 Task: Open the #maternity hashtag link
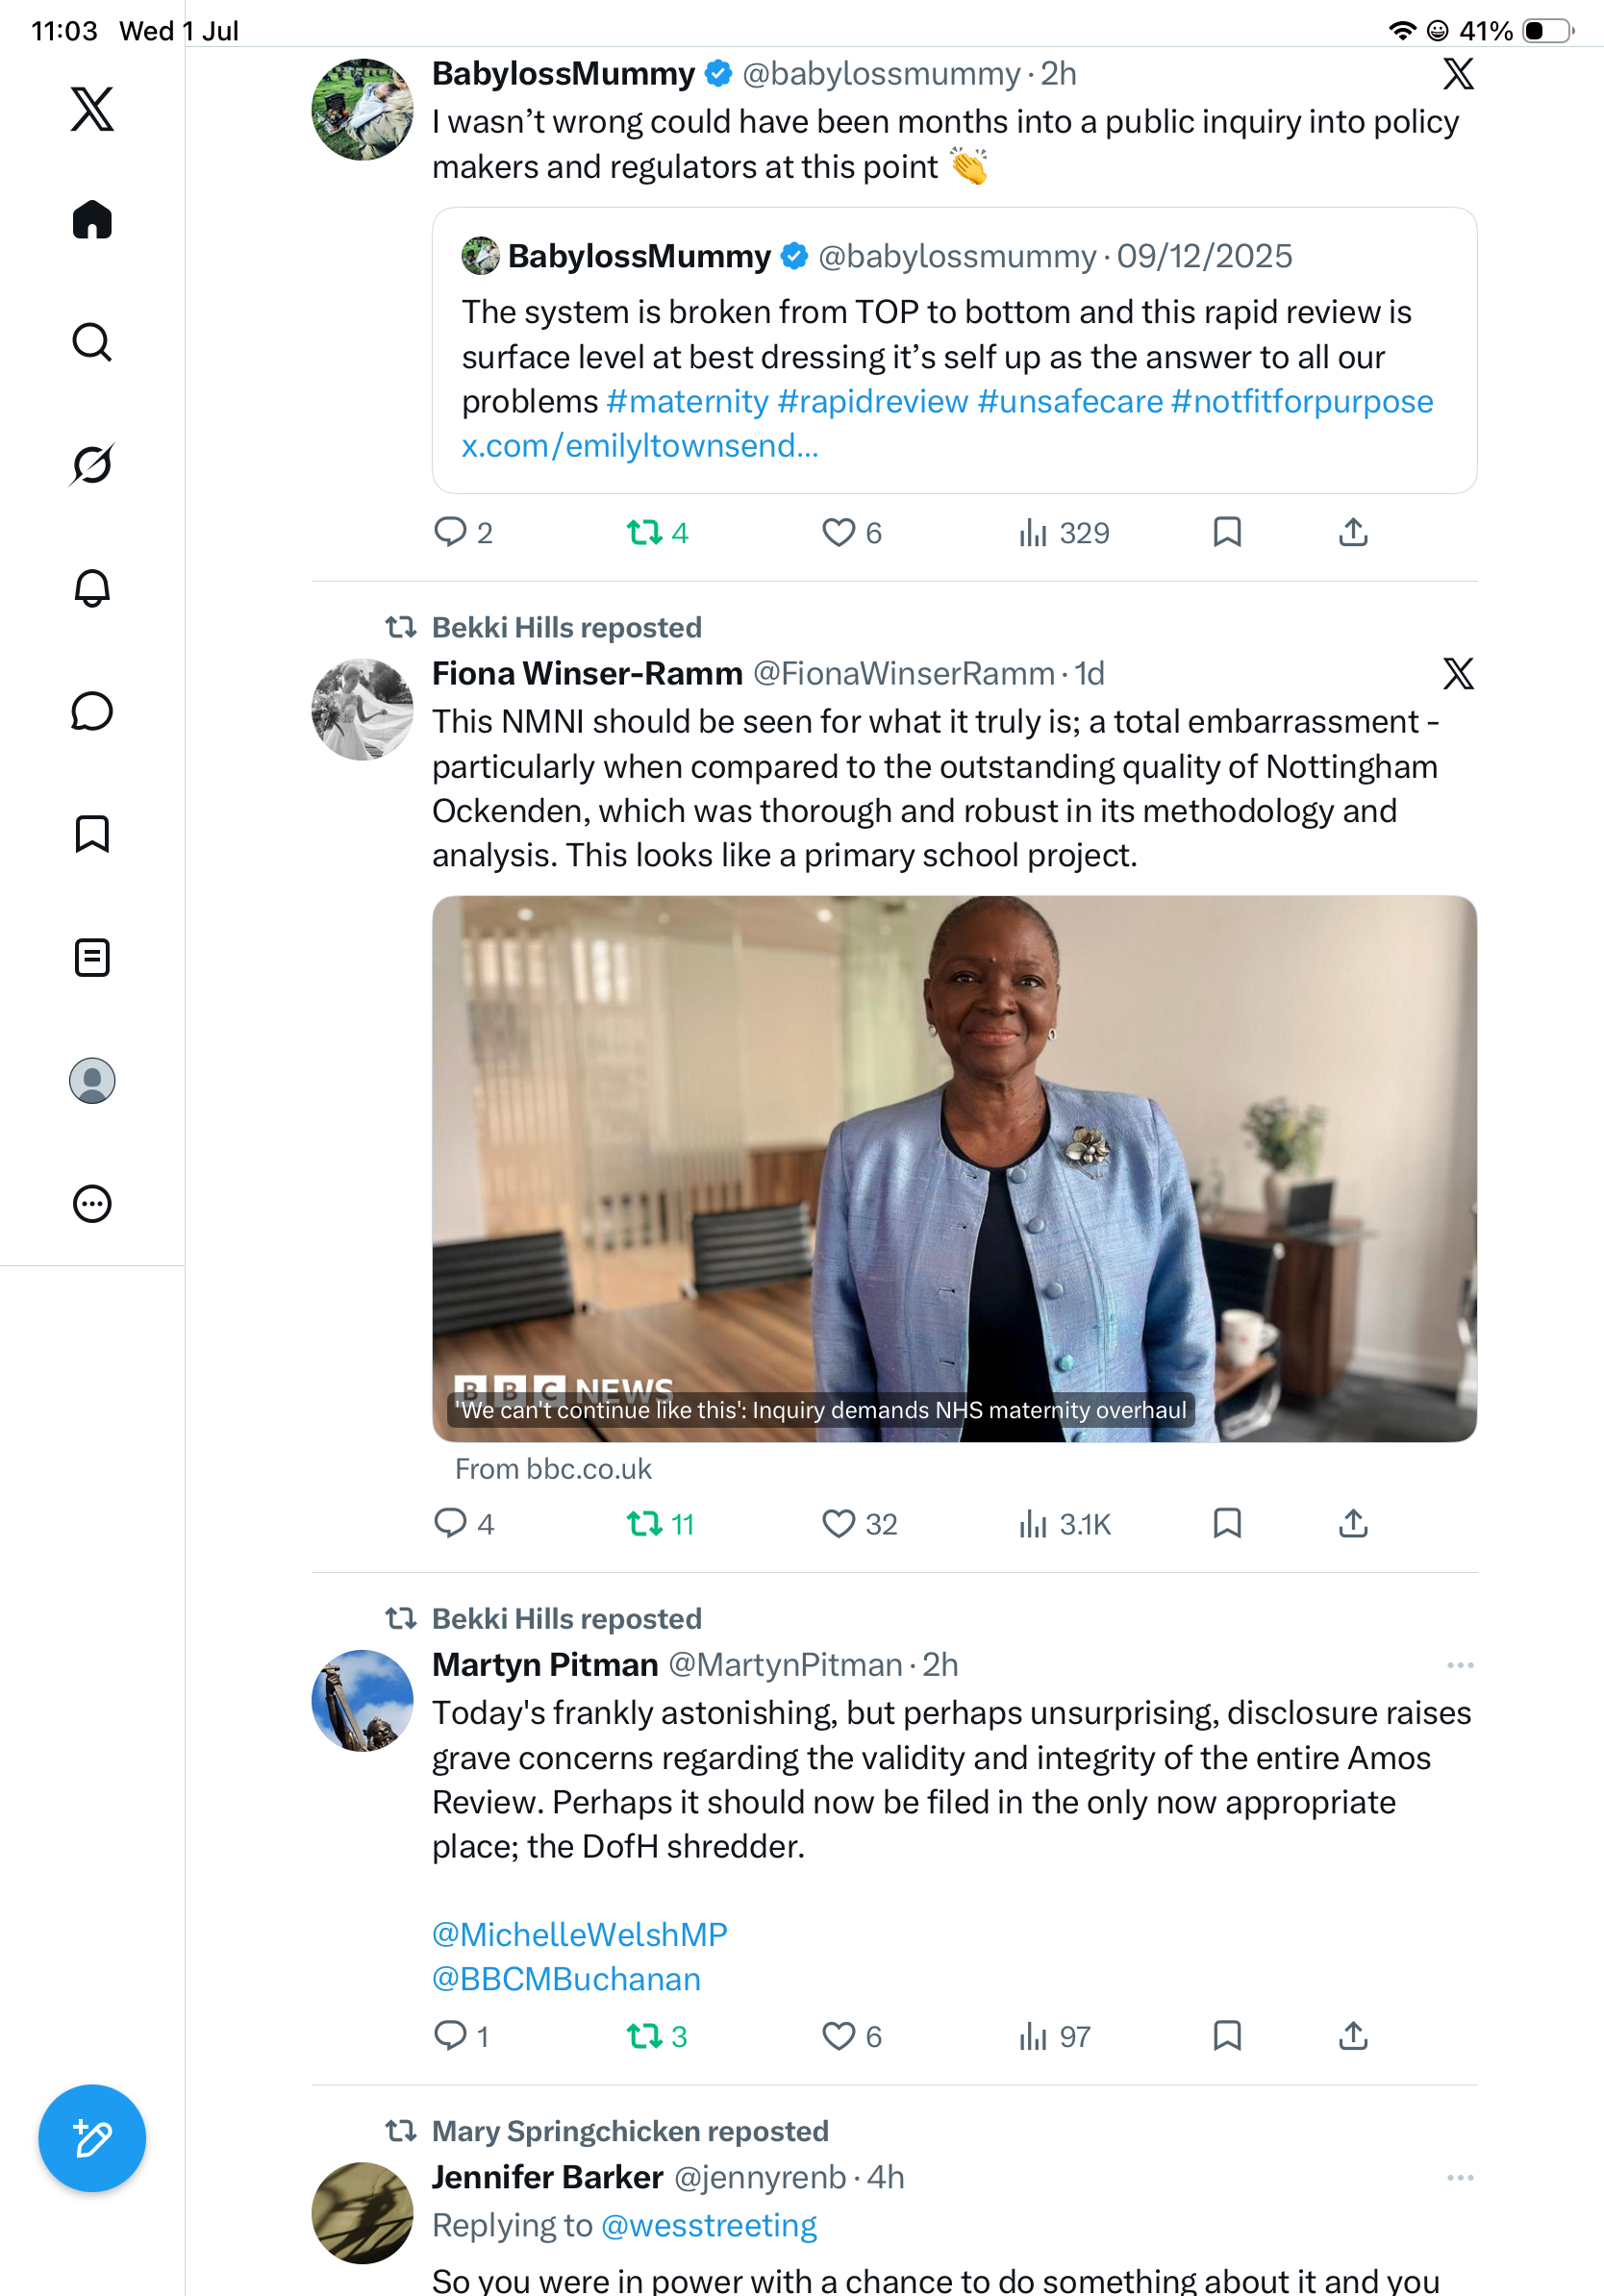(687, 401)
